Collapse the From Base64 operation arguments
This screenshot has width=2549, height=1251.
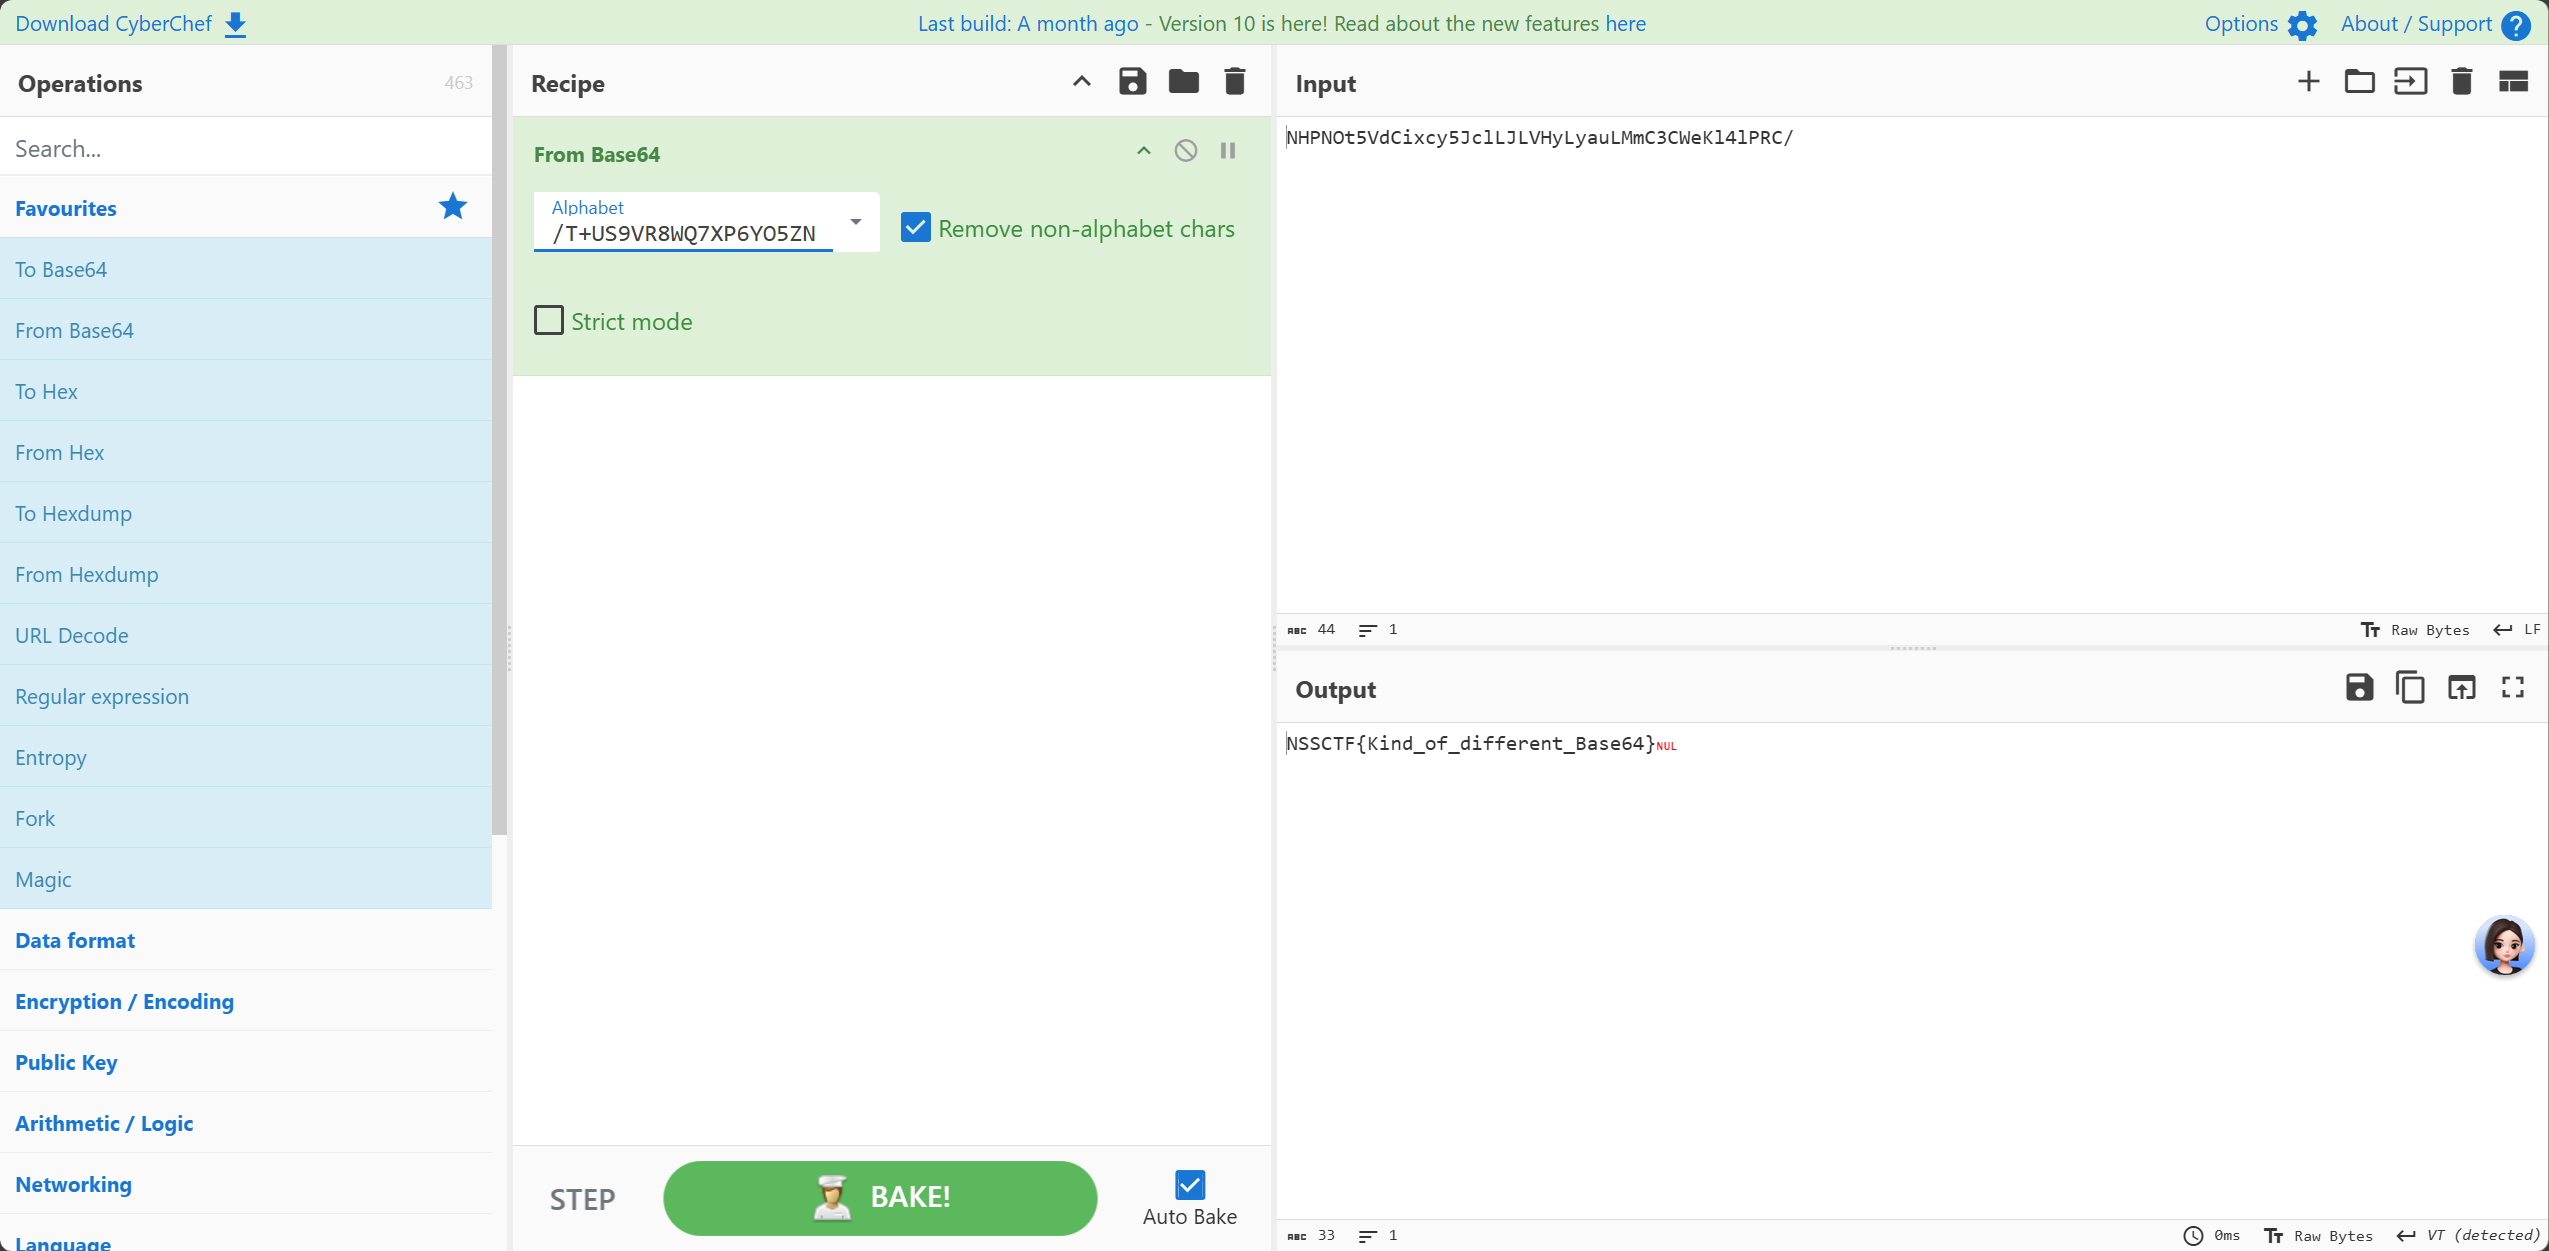[1143, 151]
